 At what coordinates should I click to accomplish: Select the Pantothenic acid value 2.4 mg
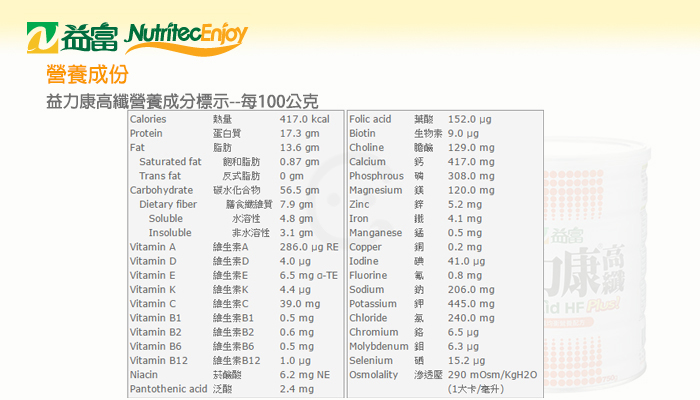click(297, 389)
